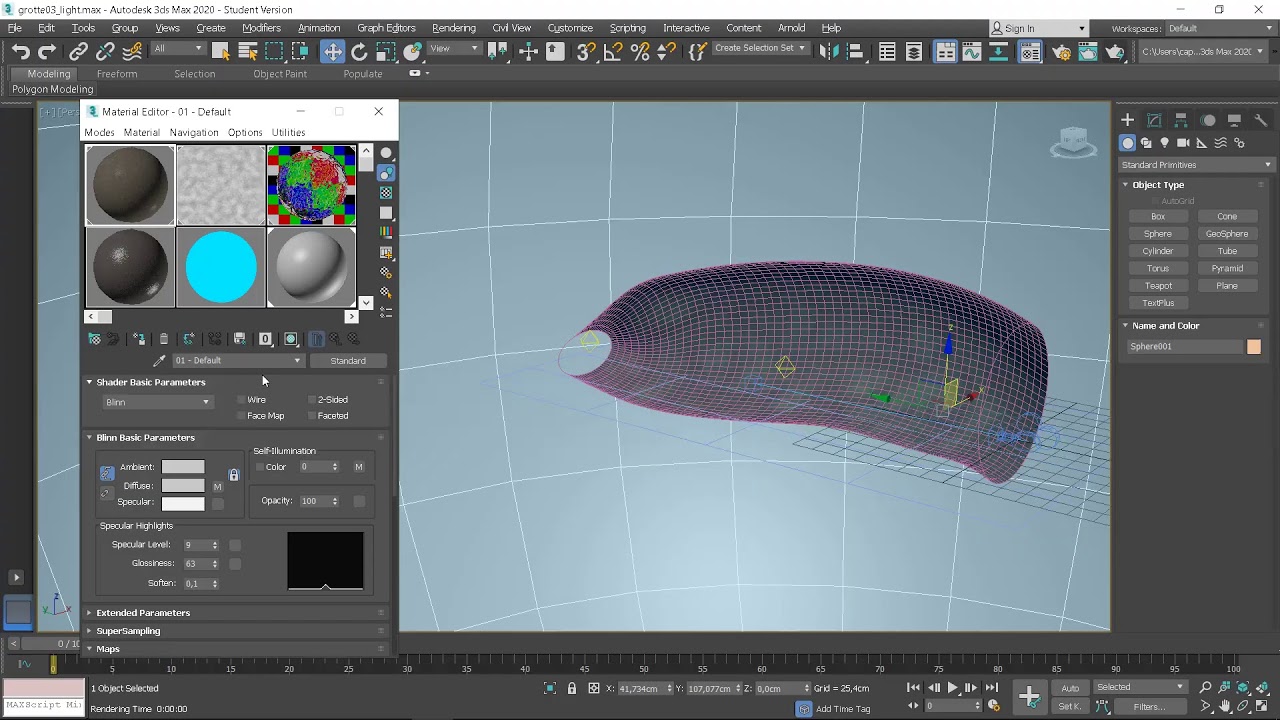This screenshot has height=720, width=1280.
Task: Pick material from object eyedropper
Action: click(x=158, y=361)
